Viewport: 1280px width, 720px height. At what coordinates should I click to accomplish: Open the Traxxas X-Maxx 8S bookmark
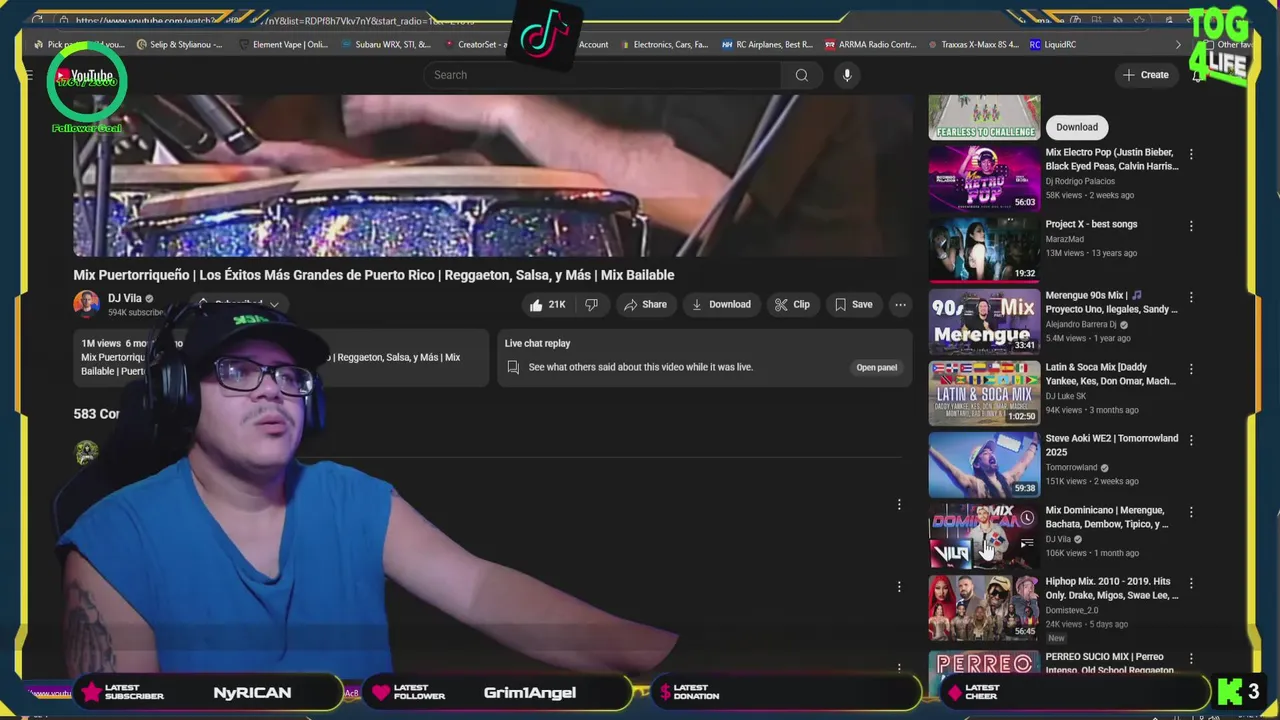click(x=973, y=44)
